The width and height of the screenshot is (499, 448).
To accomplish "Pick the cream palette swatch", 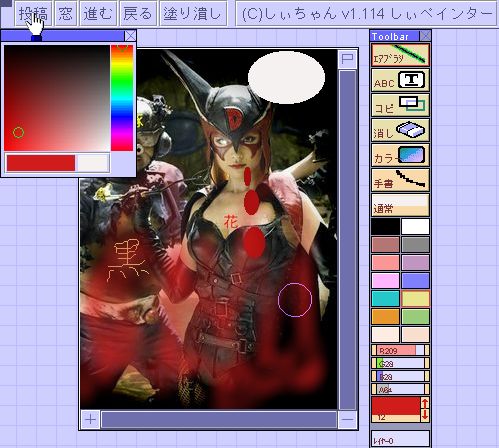I will pos(385,334).
